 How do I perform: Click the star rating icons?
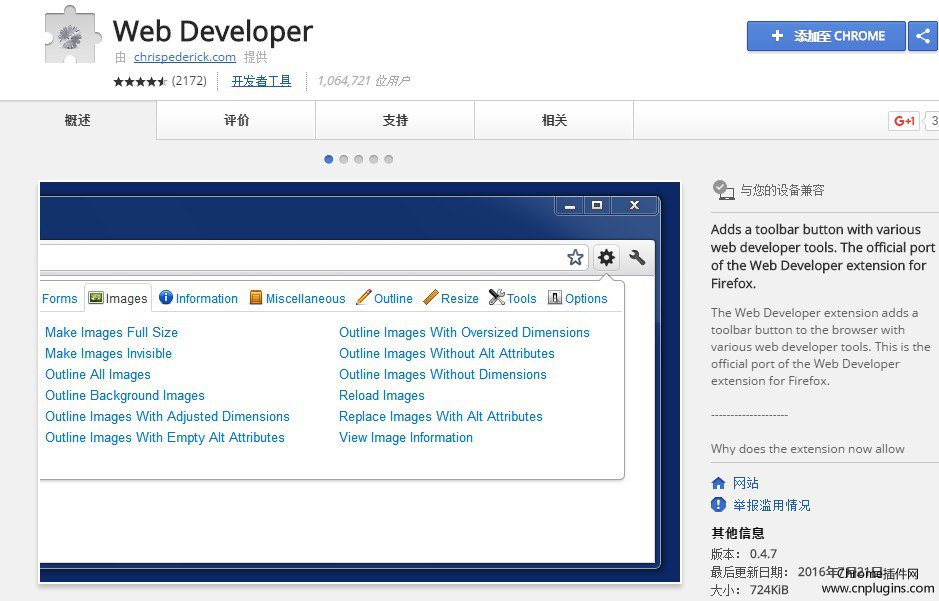(140, 81)
